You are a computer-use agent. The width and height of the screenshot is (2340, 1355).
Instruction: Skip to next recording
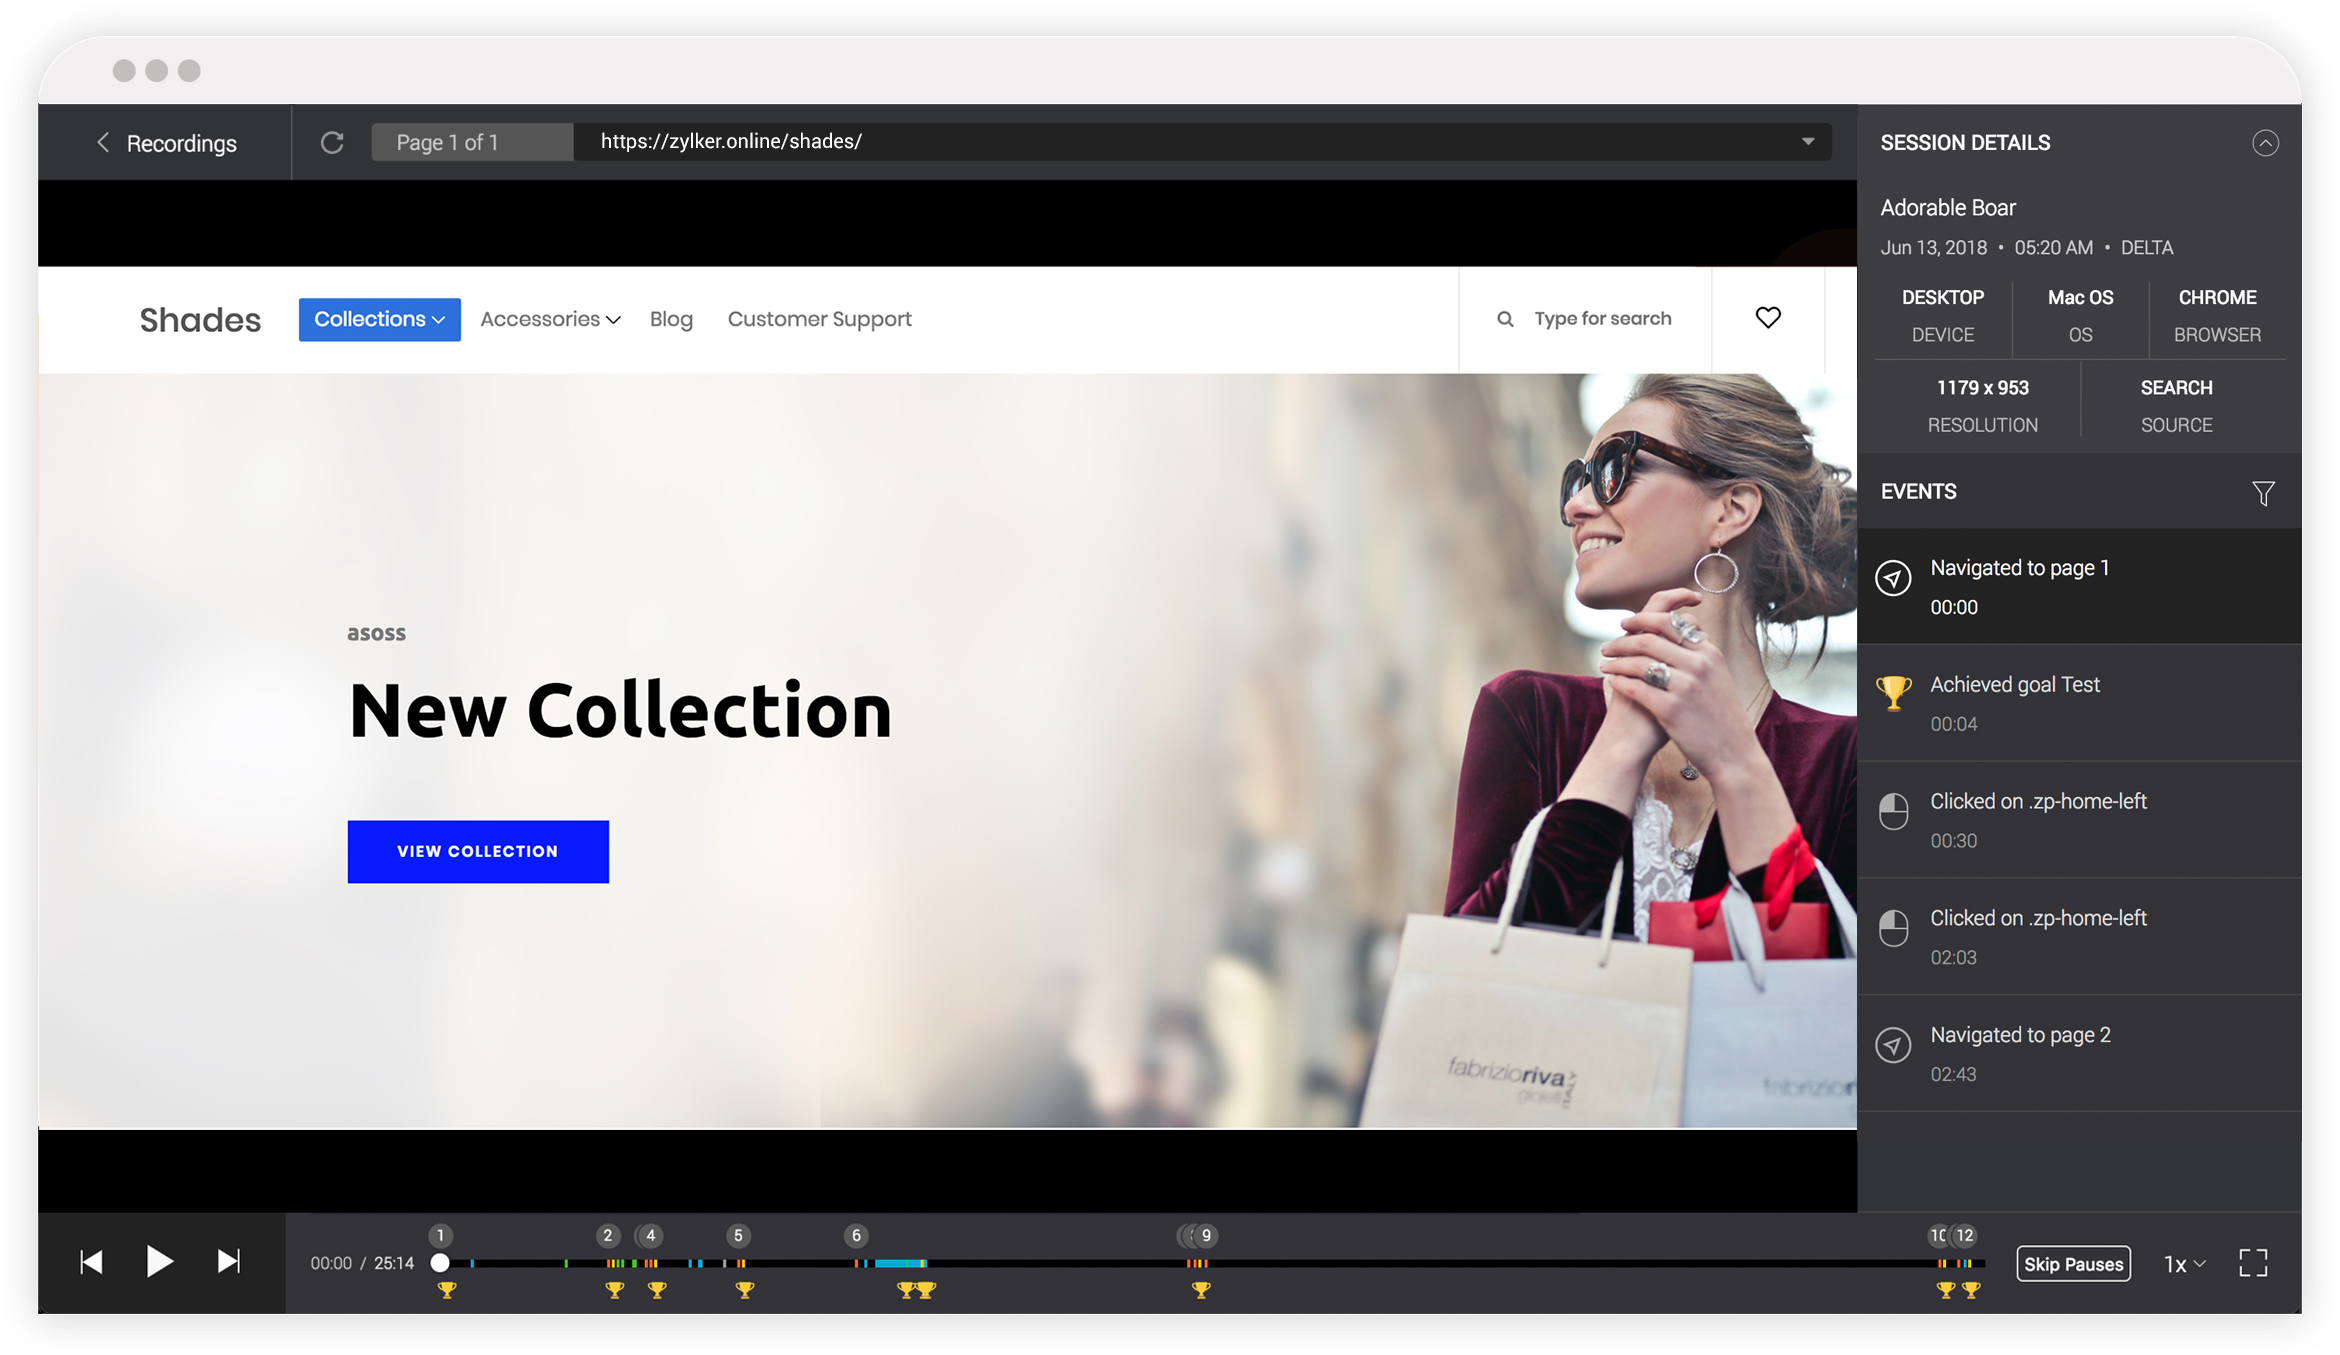coord(229,1262)
